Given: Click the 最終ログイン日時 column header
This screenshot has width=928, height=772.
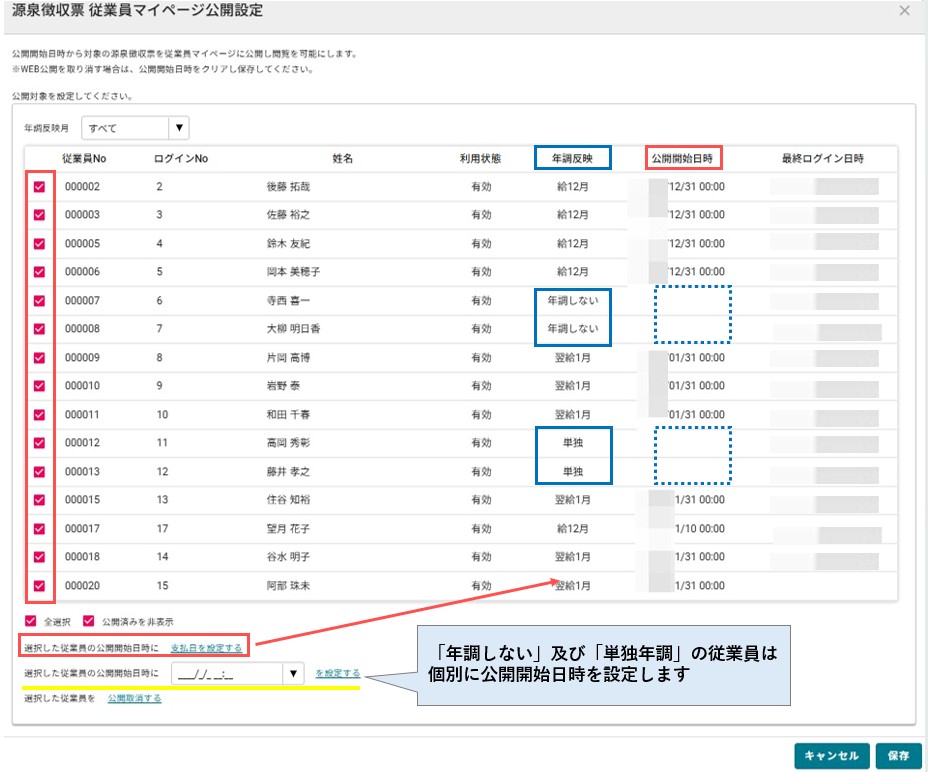Looking at the screenshot, I should click(823, 159).
